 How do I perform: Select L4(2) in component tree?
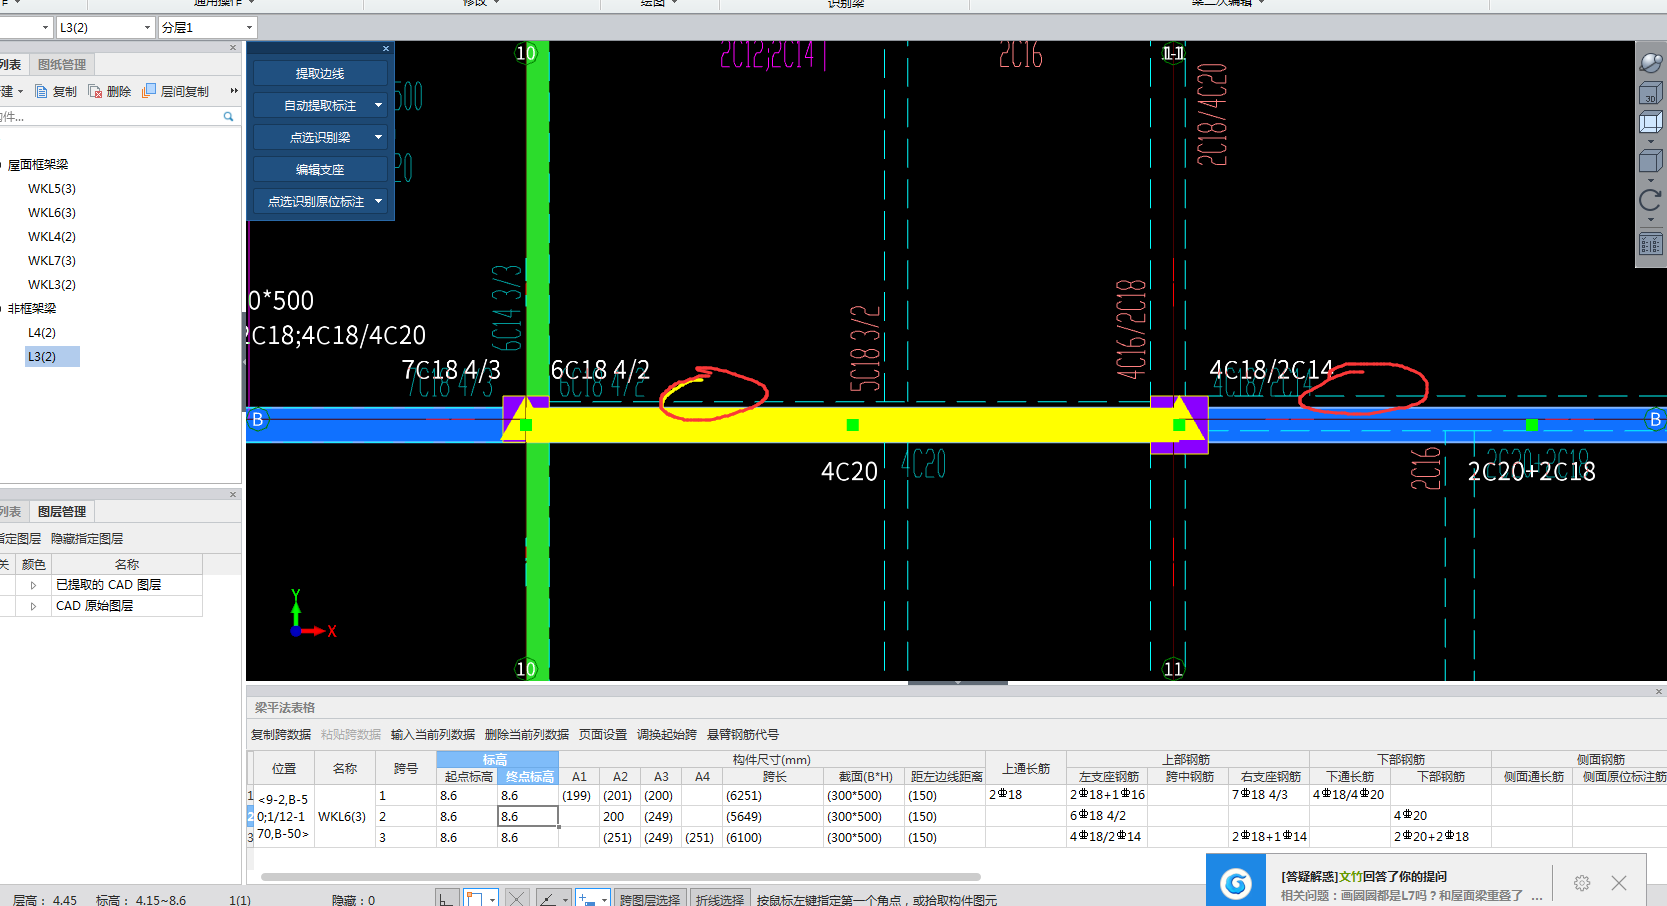pos(42,332)
